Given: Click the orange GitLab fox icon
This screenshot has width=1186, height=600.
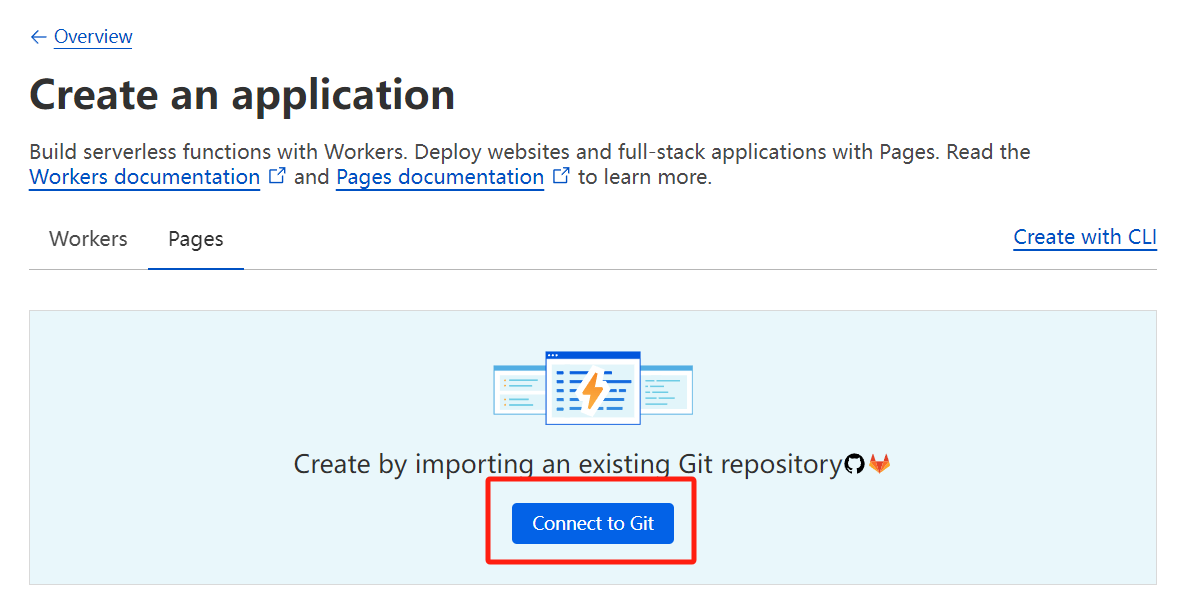Looking at the screenshot, I should (x=879, y=463).
